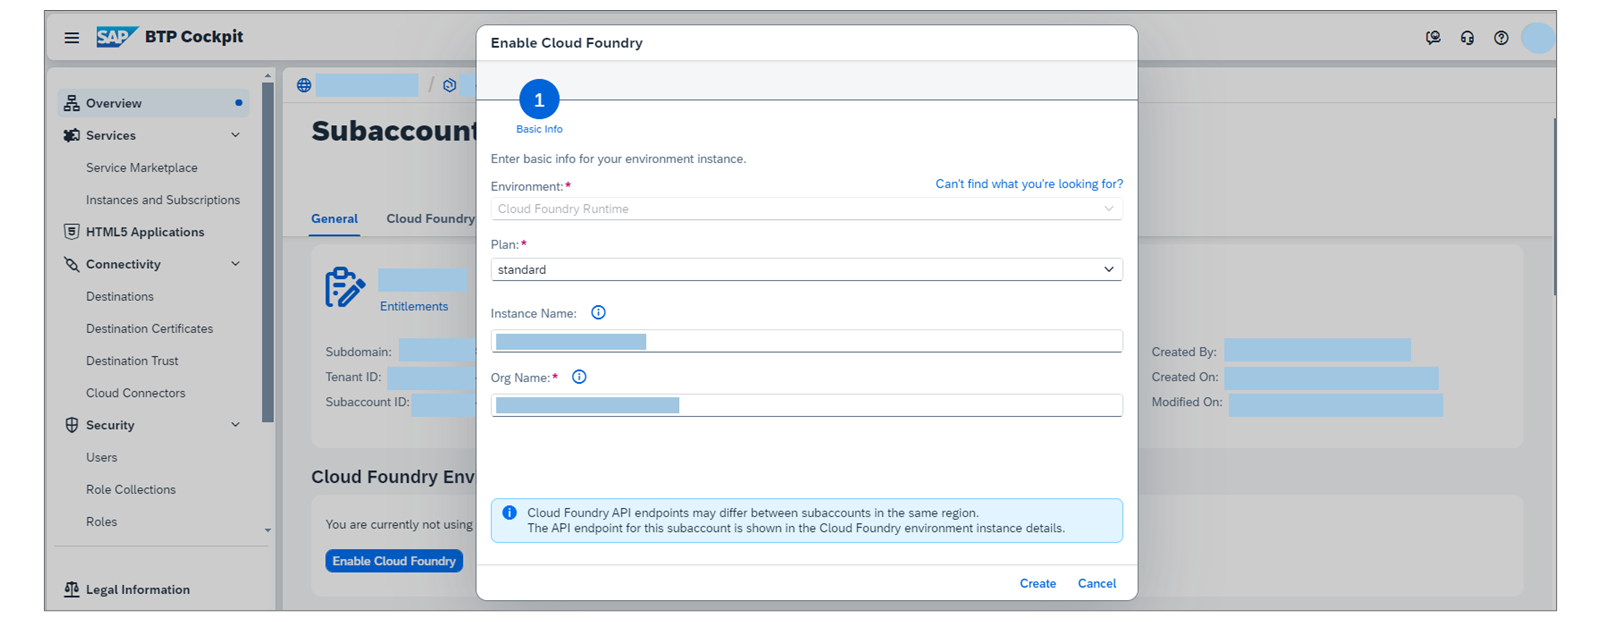Click the HTML5 Applications label
Image resolution: width=1600 pixels, height=622 pixels.
[x=145, y=232]
